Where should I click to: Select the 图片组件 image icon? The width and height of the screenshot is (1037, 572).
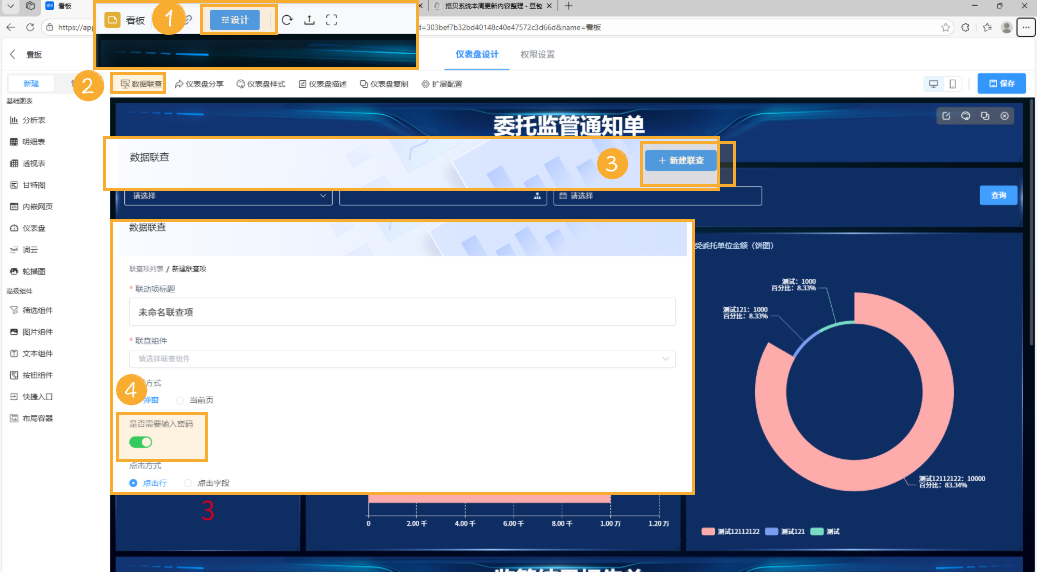[14, 332]
